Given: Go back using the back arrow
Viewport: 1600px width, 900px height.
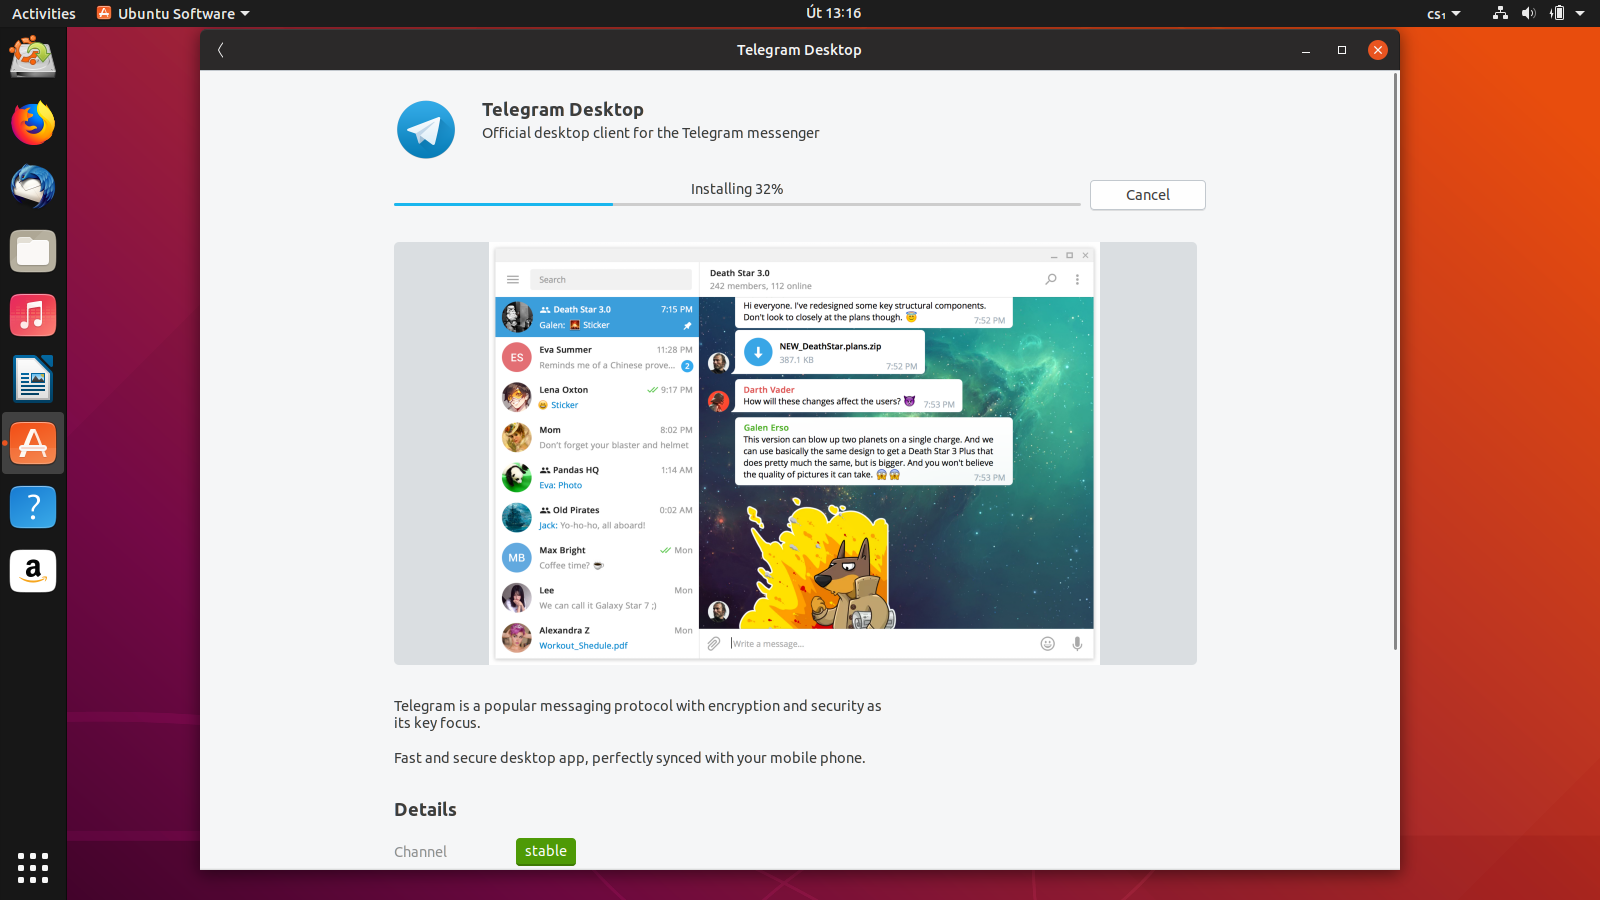Looking at the screenshot, I should click(x=220, y=49).
